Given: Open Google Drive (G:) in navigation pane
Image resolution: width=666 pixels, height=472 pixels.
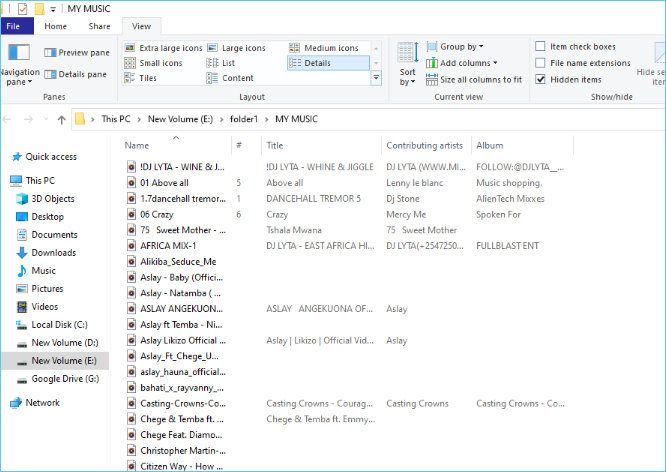Looking at the screenshot, I should tap(65, 379).
